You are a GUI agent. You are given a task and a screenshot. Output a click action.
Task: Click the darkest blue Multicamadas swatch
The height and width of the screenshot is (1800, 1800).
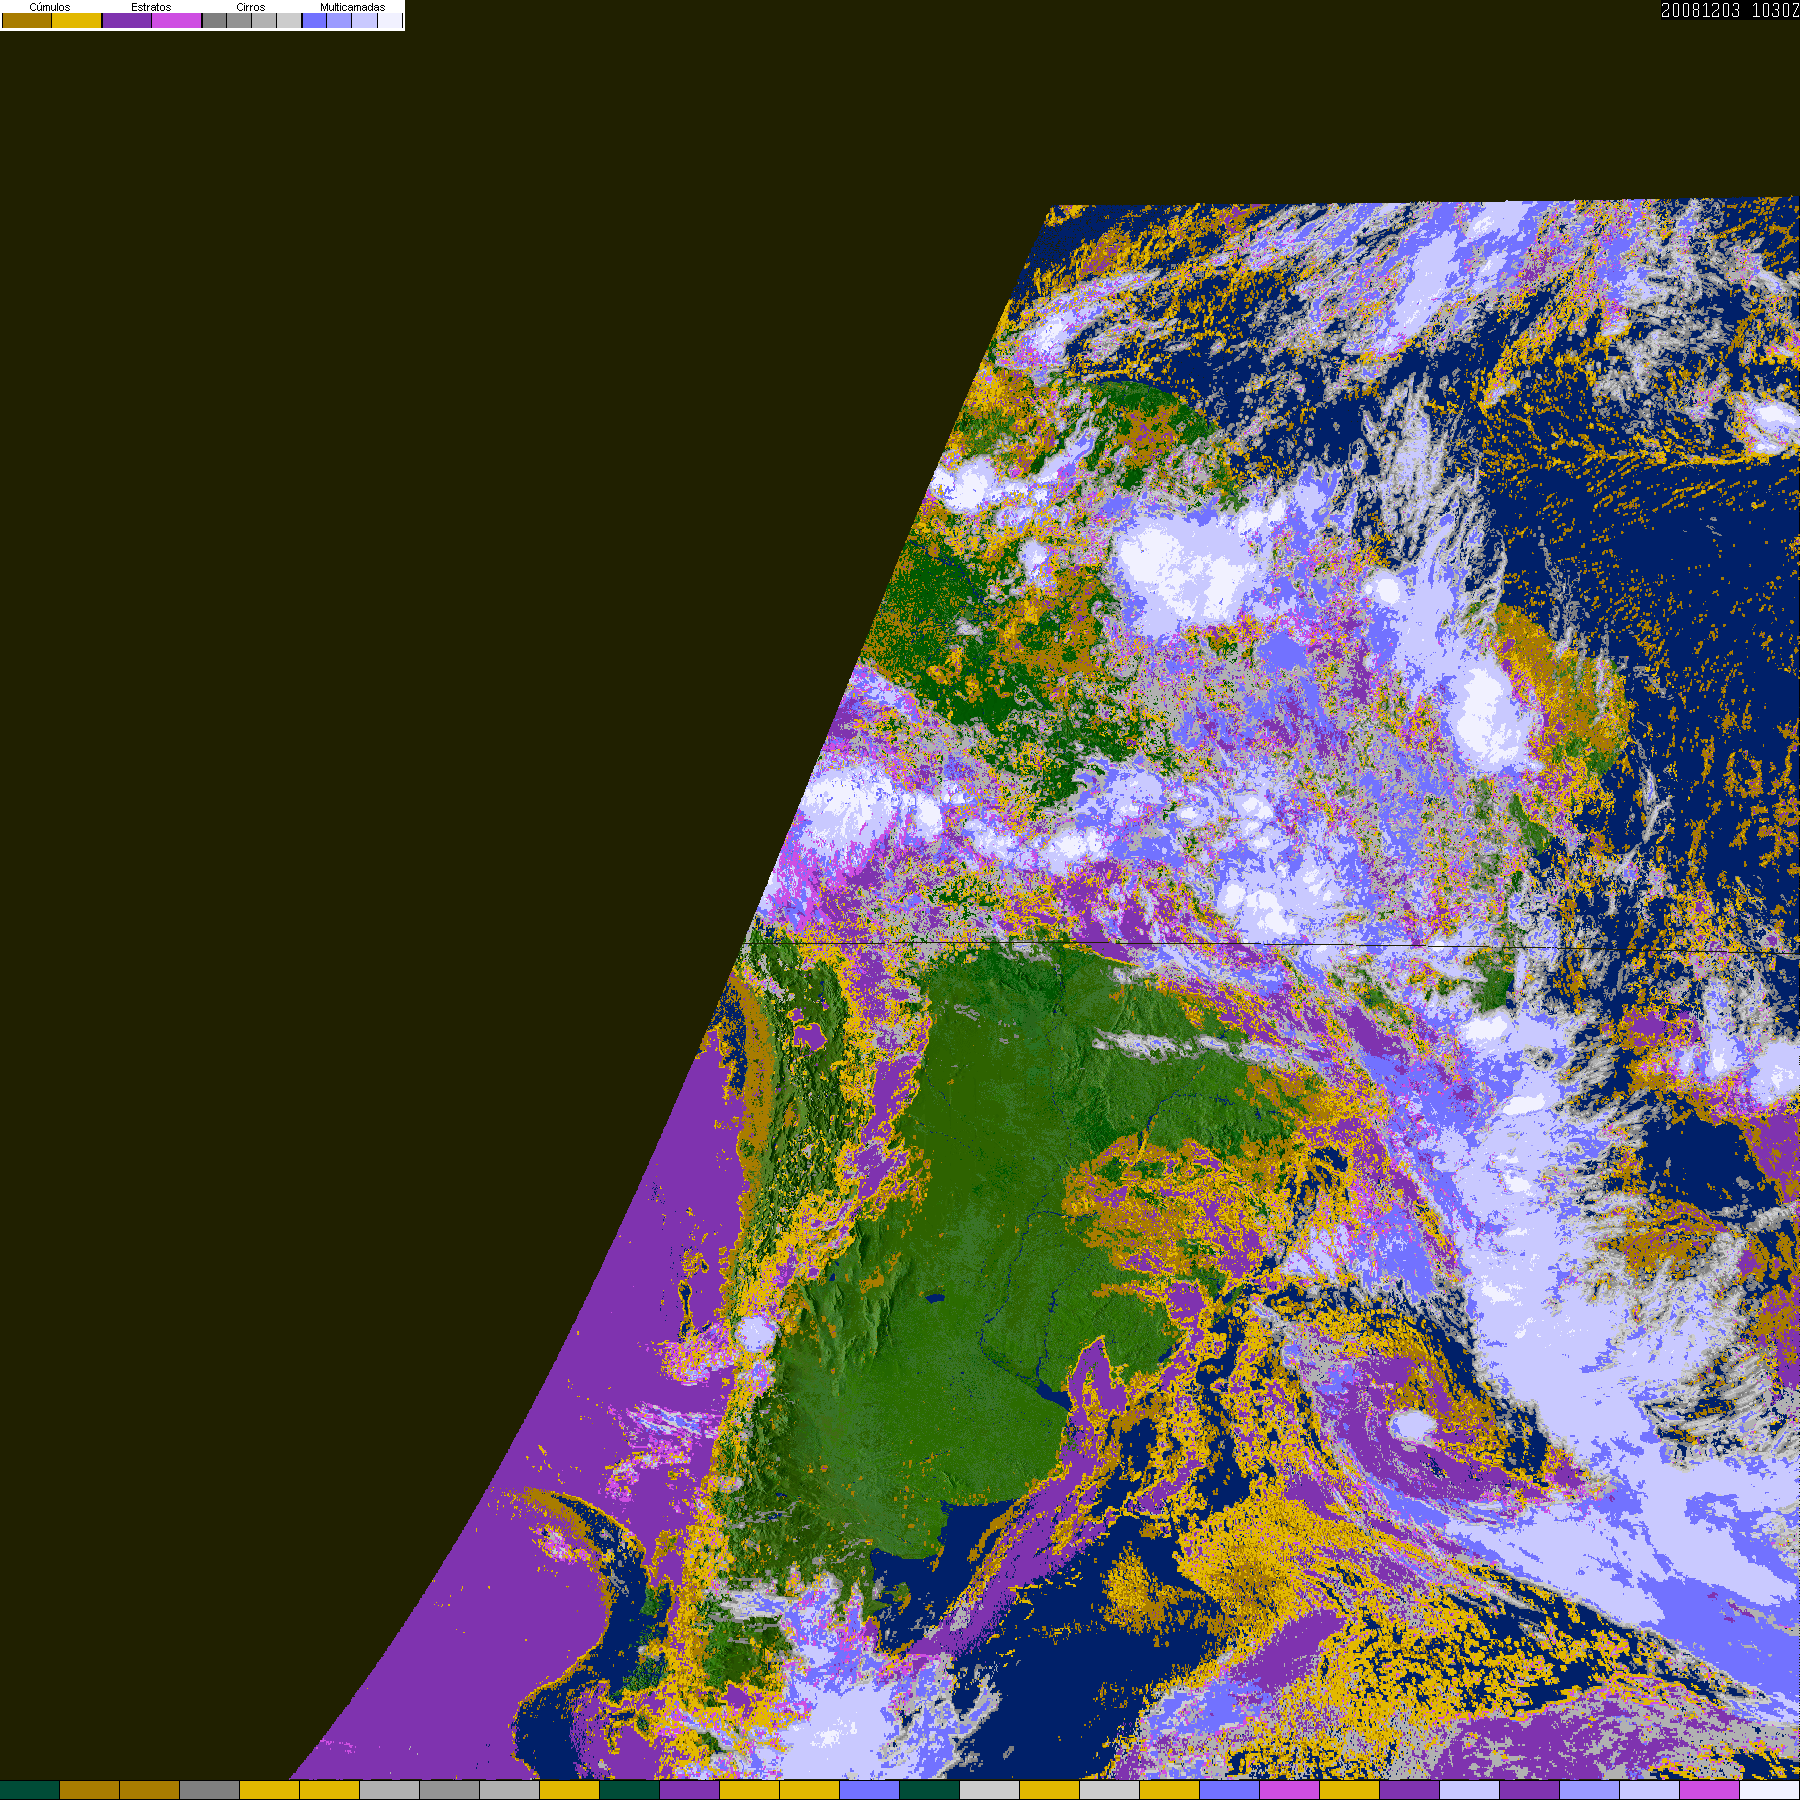pyautogui.click(x=315, y=21)
